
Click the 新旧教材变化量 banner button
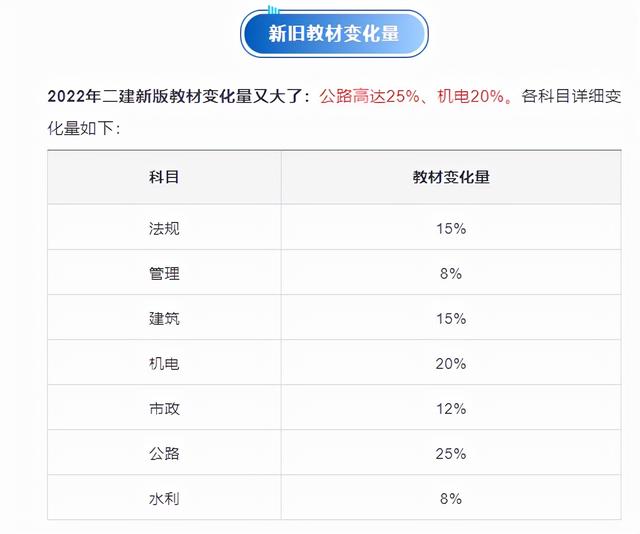coord(334,34)
